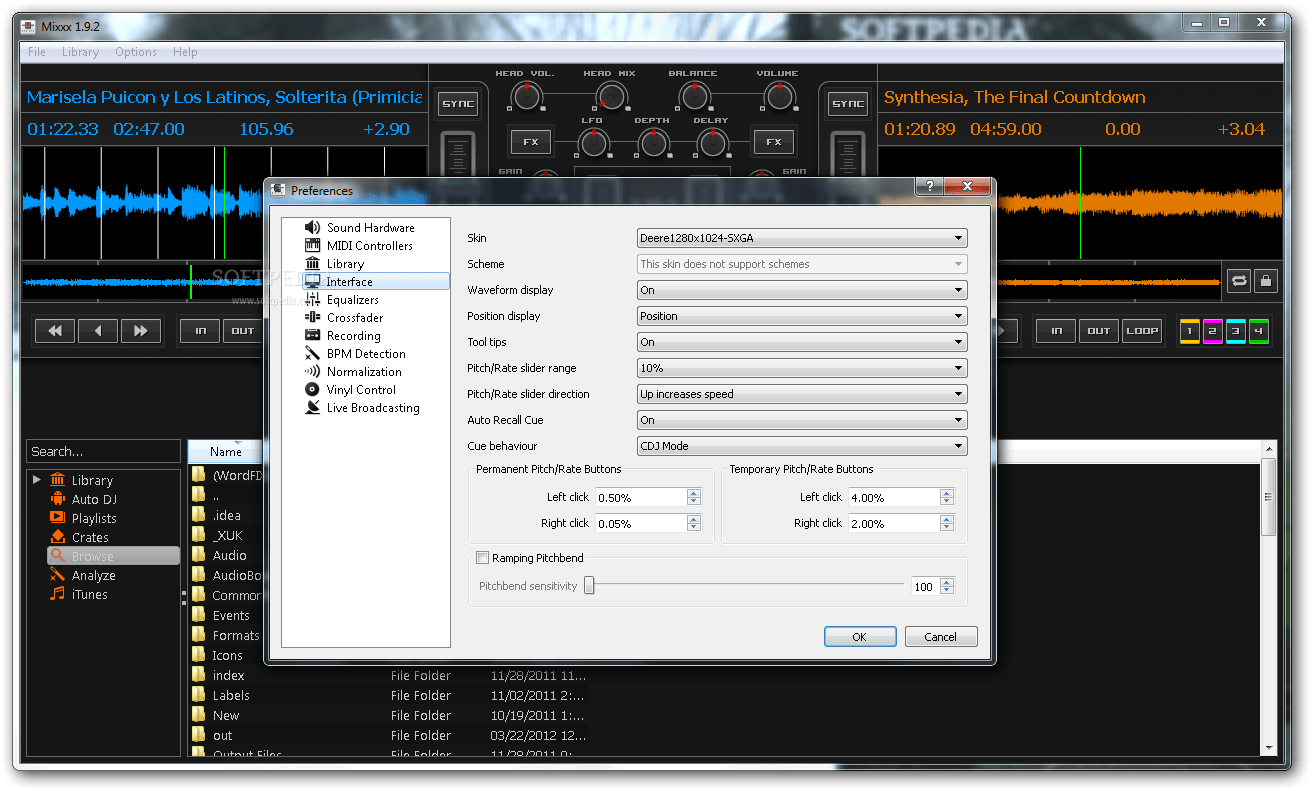Screen dimensions: 1312x791
Task: Open the Waveform display dropdown
Action: (x=802, y=290)
